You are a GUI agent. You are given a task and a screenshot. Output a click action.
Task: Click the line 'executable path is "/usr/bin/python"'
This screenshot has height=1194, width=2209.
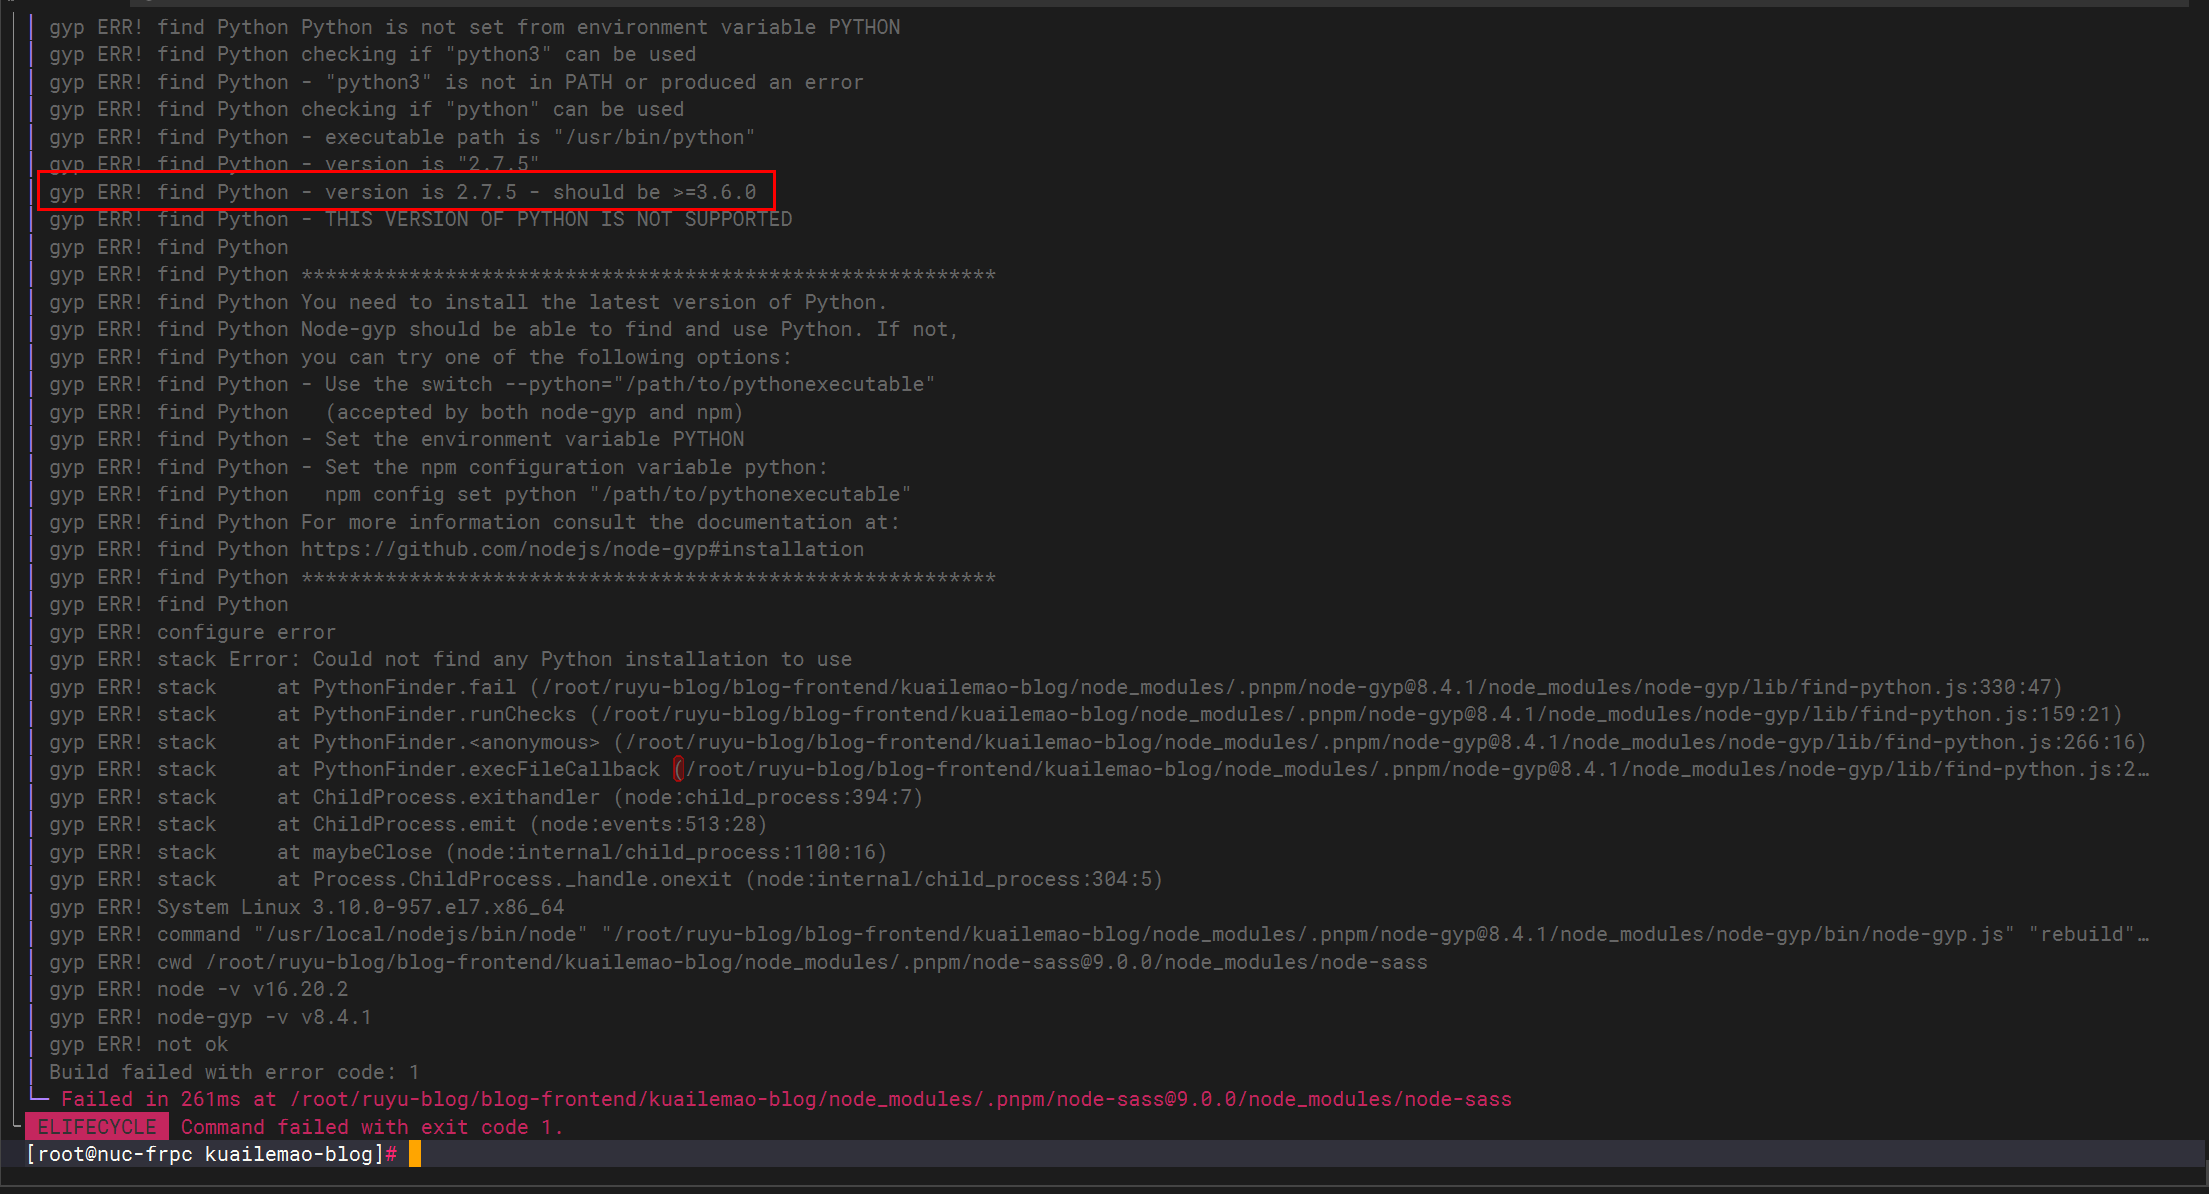[x=402, y=137]
